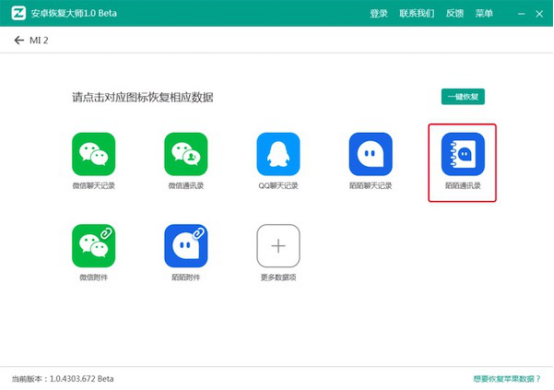Open WeChat chat history recovery (微信聊天记录)
The height and width of the screenshot is (390, 554).
(94, 154)
